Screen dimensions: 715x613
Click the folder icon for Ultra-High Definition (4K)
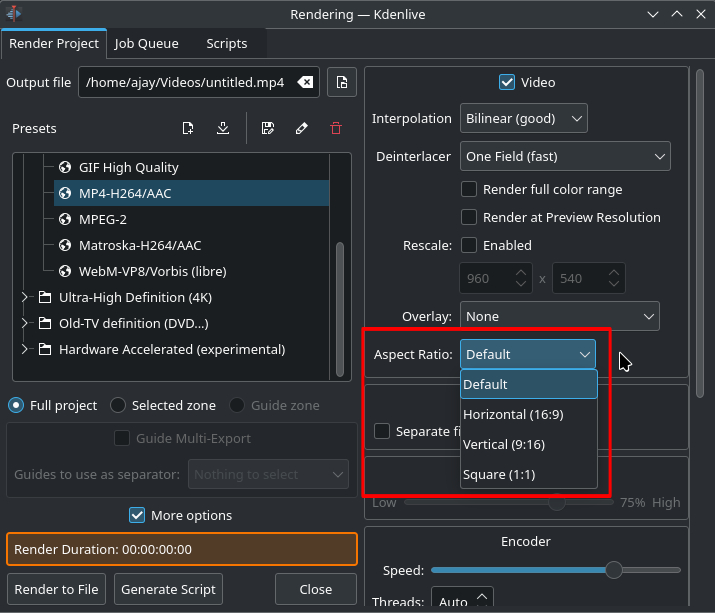click(45, 297)
